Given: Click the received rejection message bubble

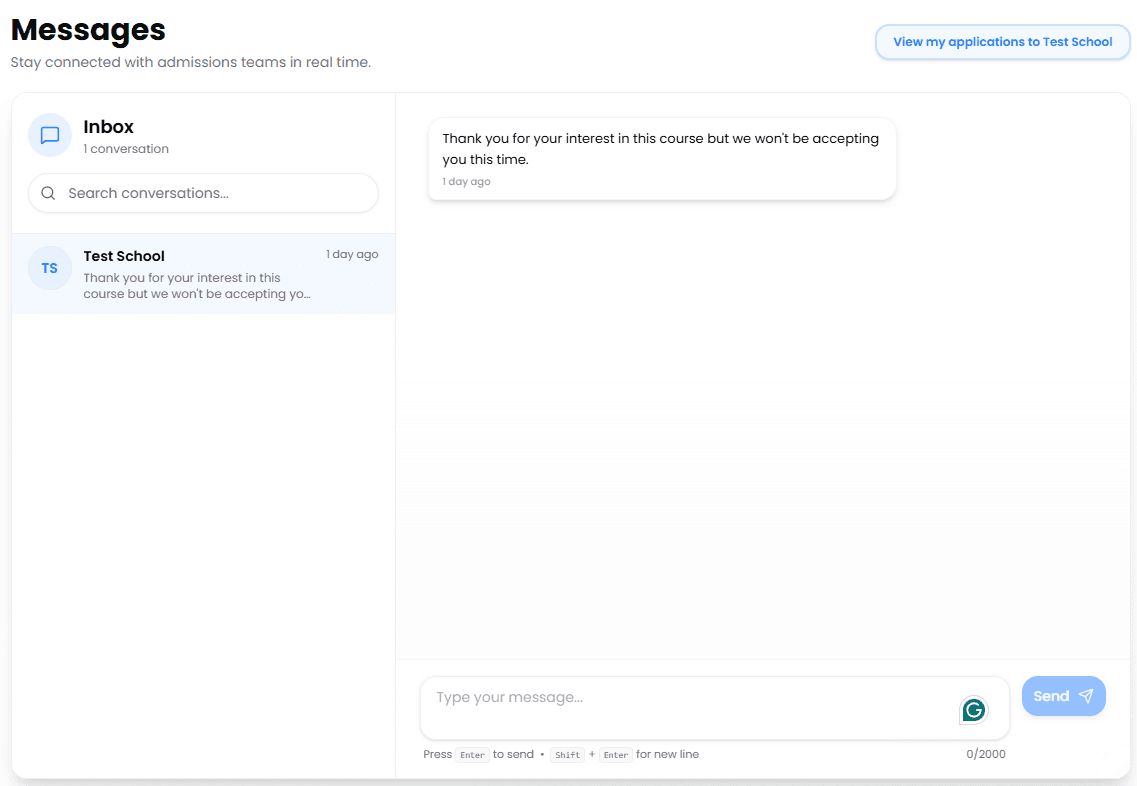Looking at the screenshot, I should (x=661, y=149).
